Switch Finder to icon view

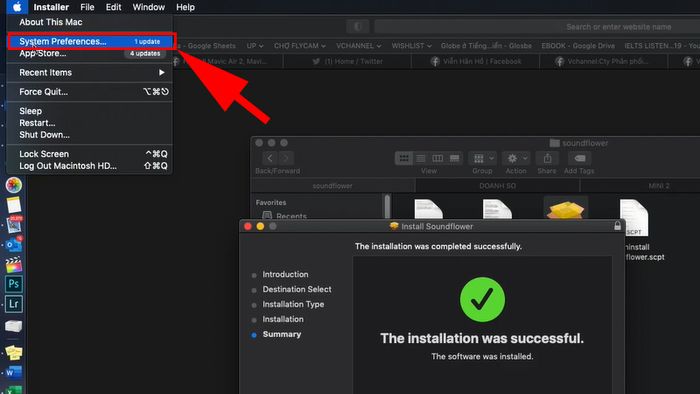click(x=404, y=158)
